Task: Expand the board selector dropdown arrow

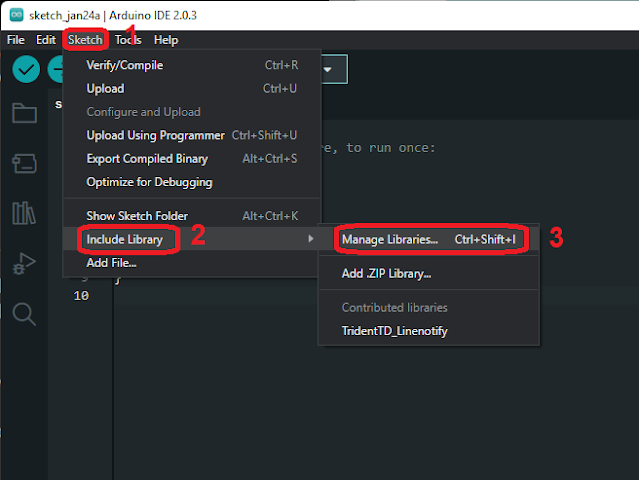Action: tap(327, 69)
